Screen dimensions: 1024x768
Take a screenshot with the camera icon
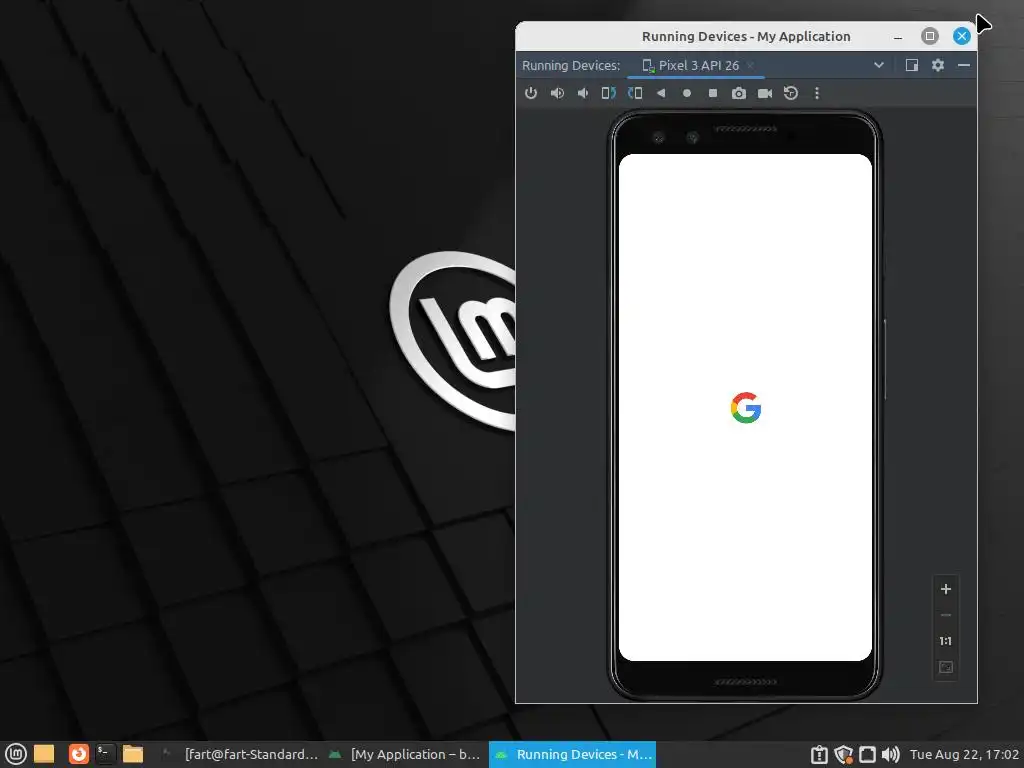coord(739,93)
